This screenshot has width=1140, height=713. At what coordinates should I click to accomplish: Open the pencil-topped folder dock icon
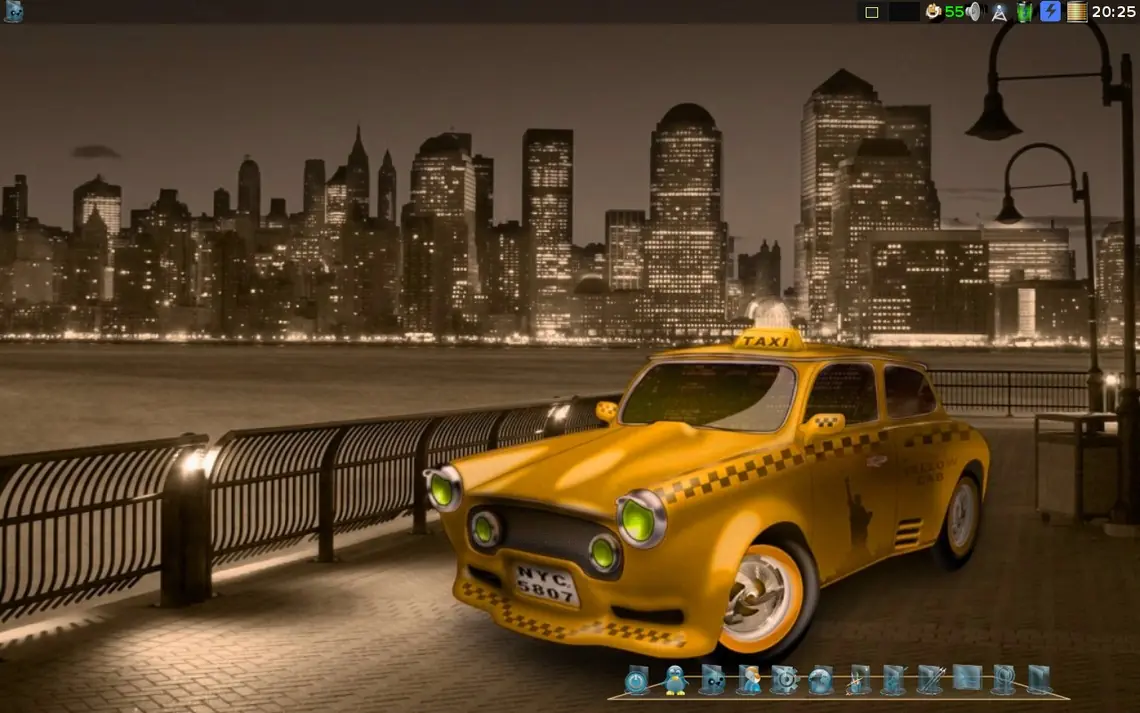[x=894, y=680]
